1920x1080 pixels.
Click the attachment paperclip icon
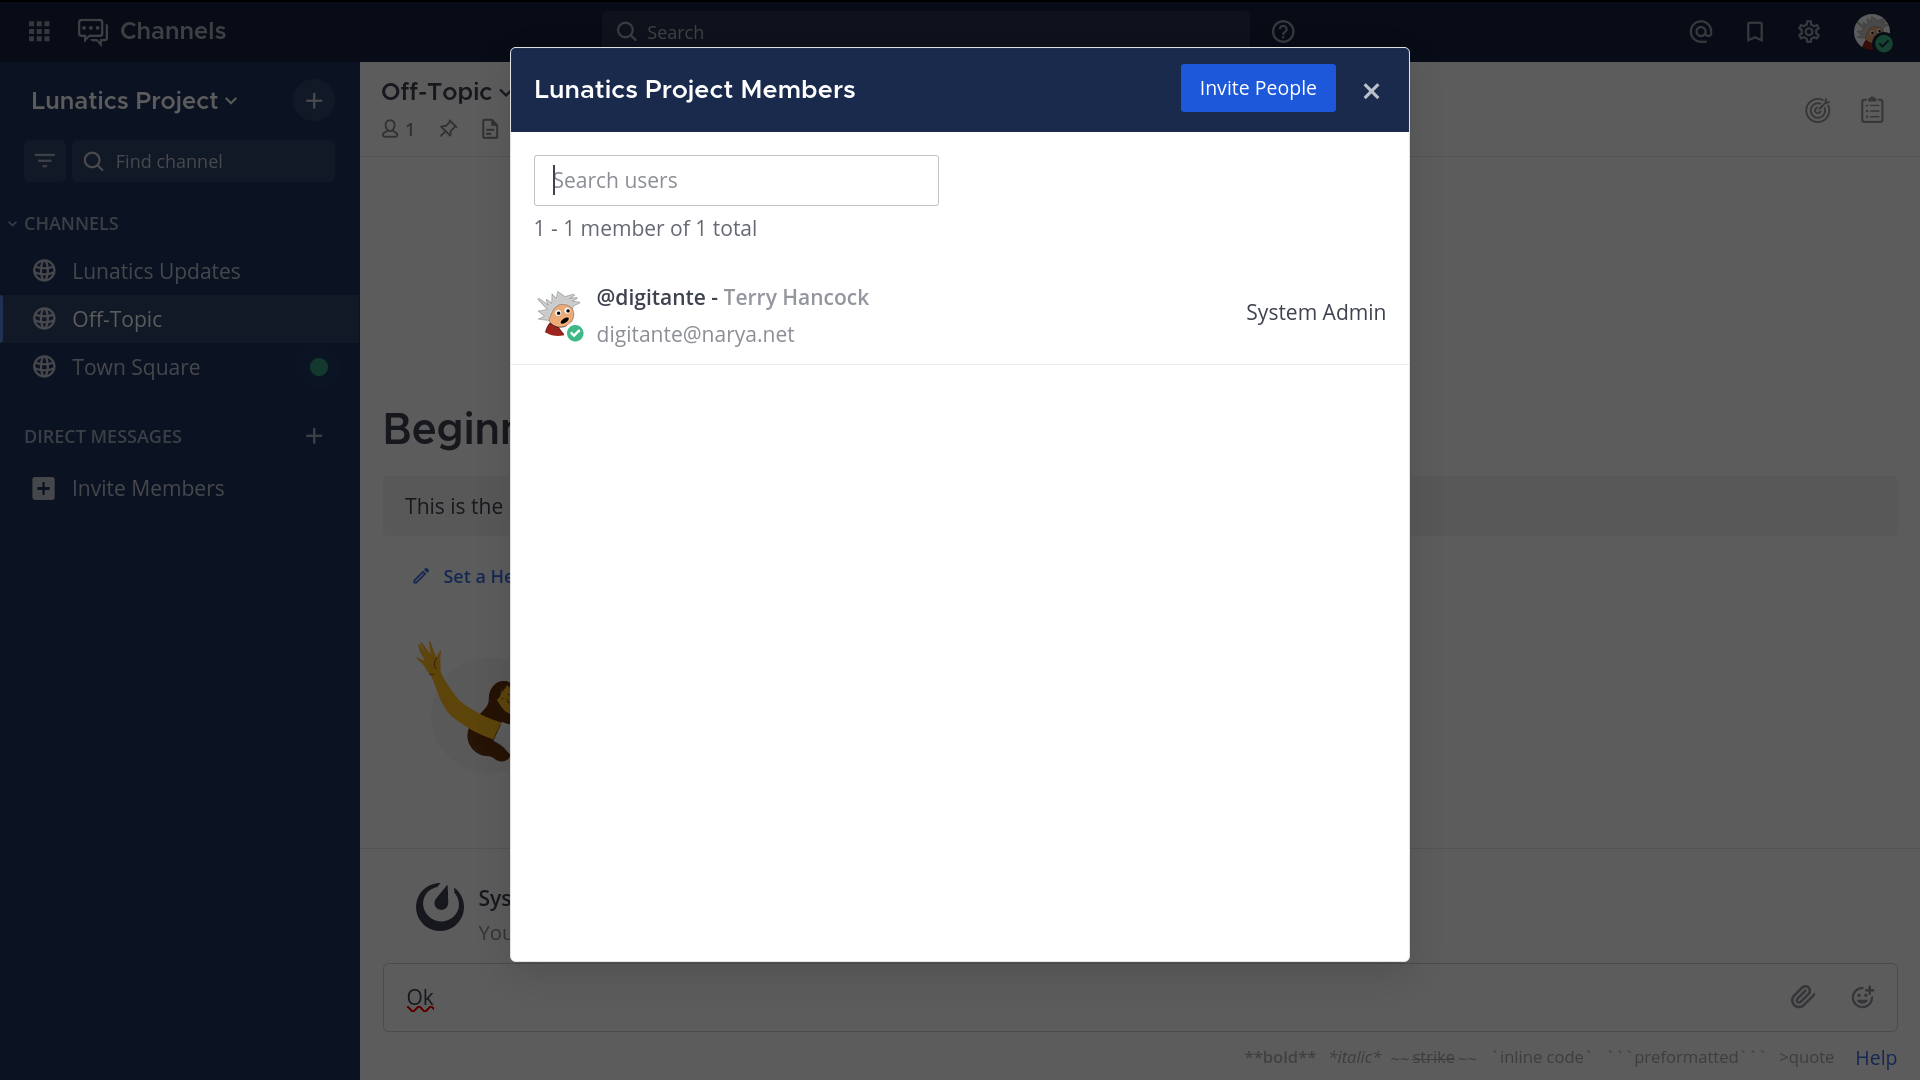1802,997
